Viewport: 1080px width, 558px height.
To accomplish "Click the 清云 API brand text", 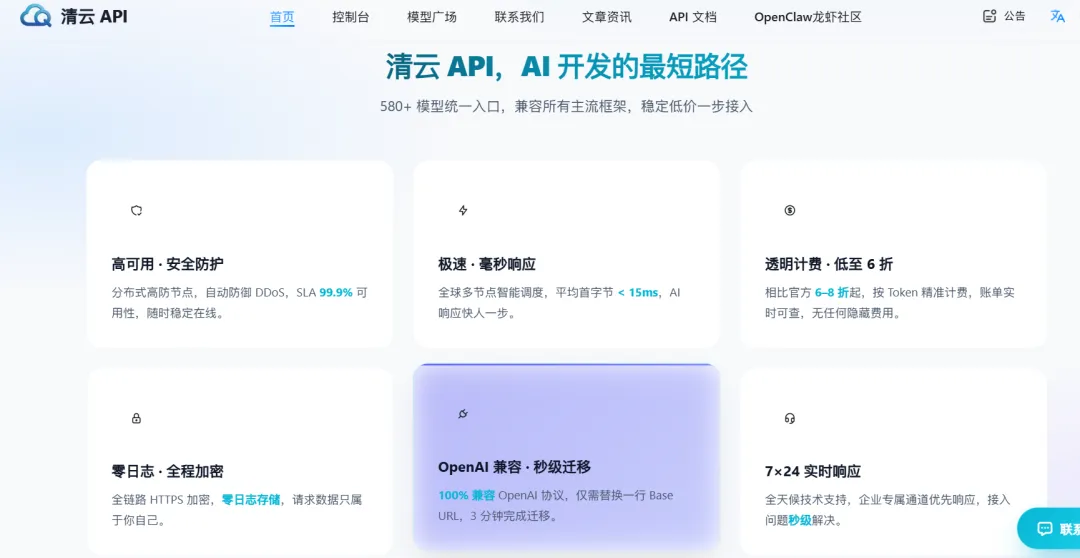I will [x=94, y=17].
